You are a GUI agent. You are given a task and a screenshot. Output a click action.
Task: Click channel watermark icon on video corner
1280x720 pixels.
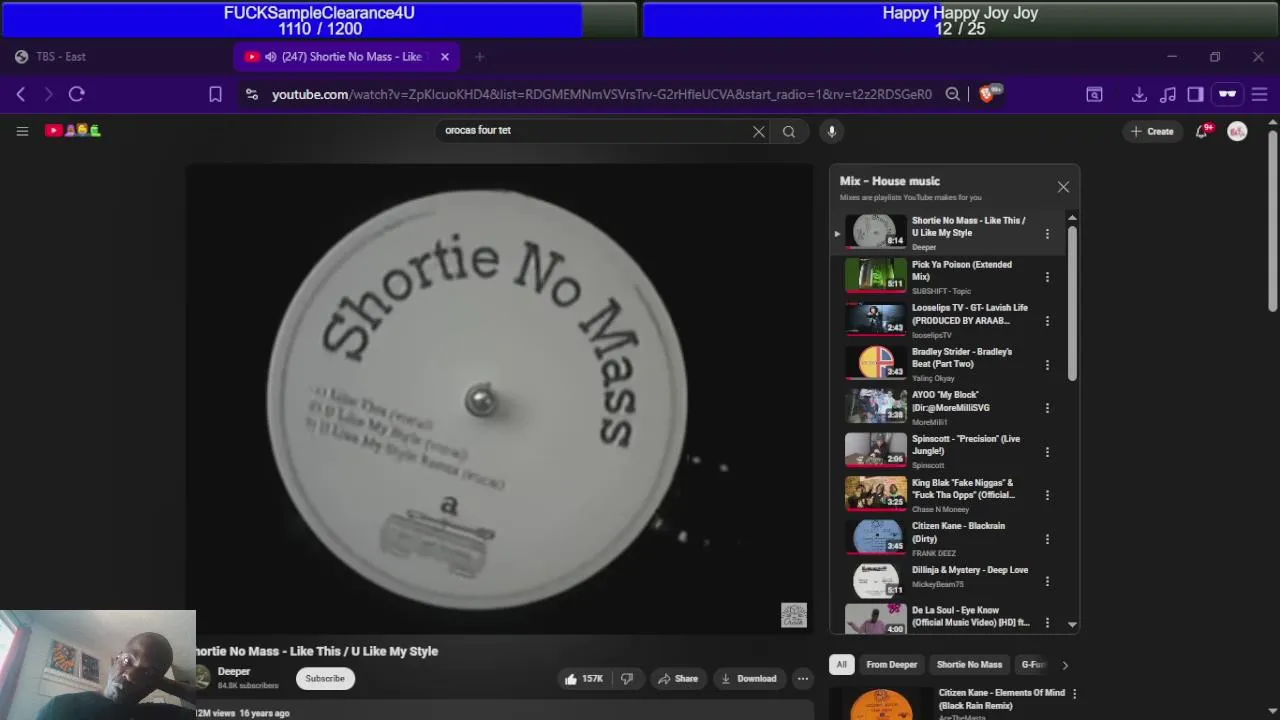coord(793,615)
